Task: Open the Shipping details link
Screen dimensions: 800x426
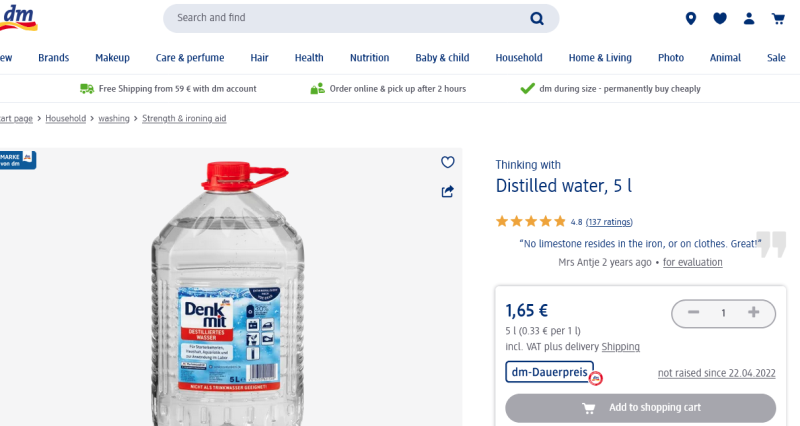Action: point(620,347)
